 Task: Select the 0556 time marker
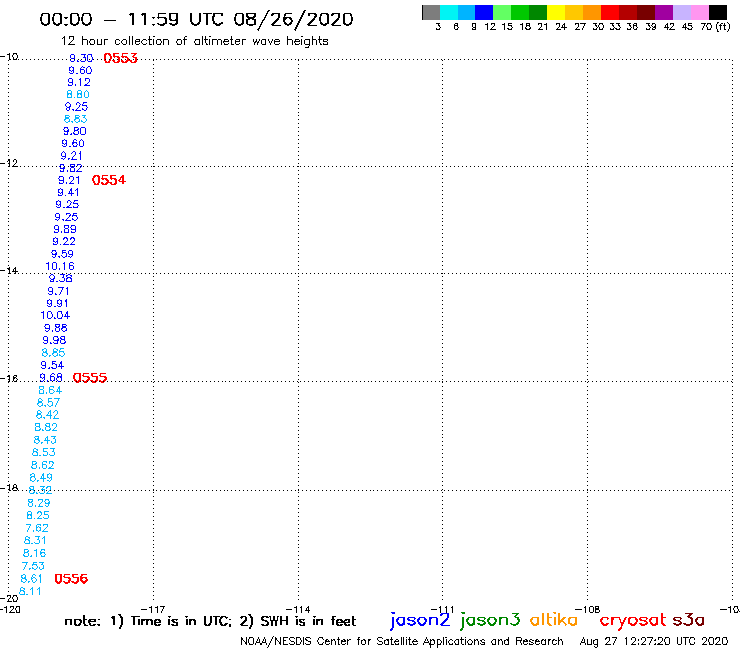click(71, 579)
